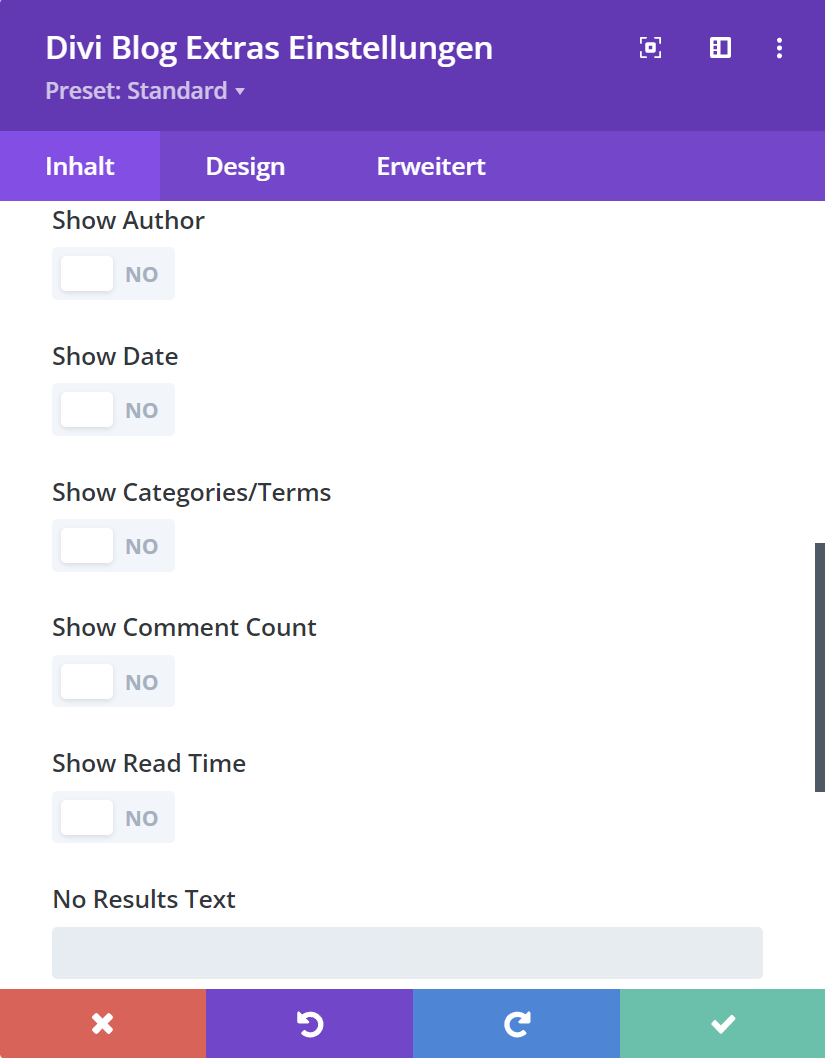Viewport: 825px width, 1058px height.
Task: Switch to the Design tab
Action: (245, 166)
